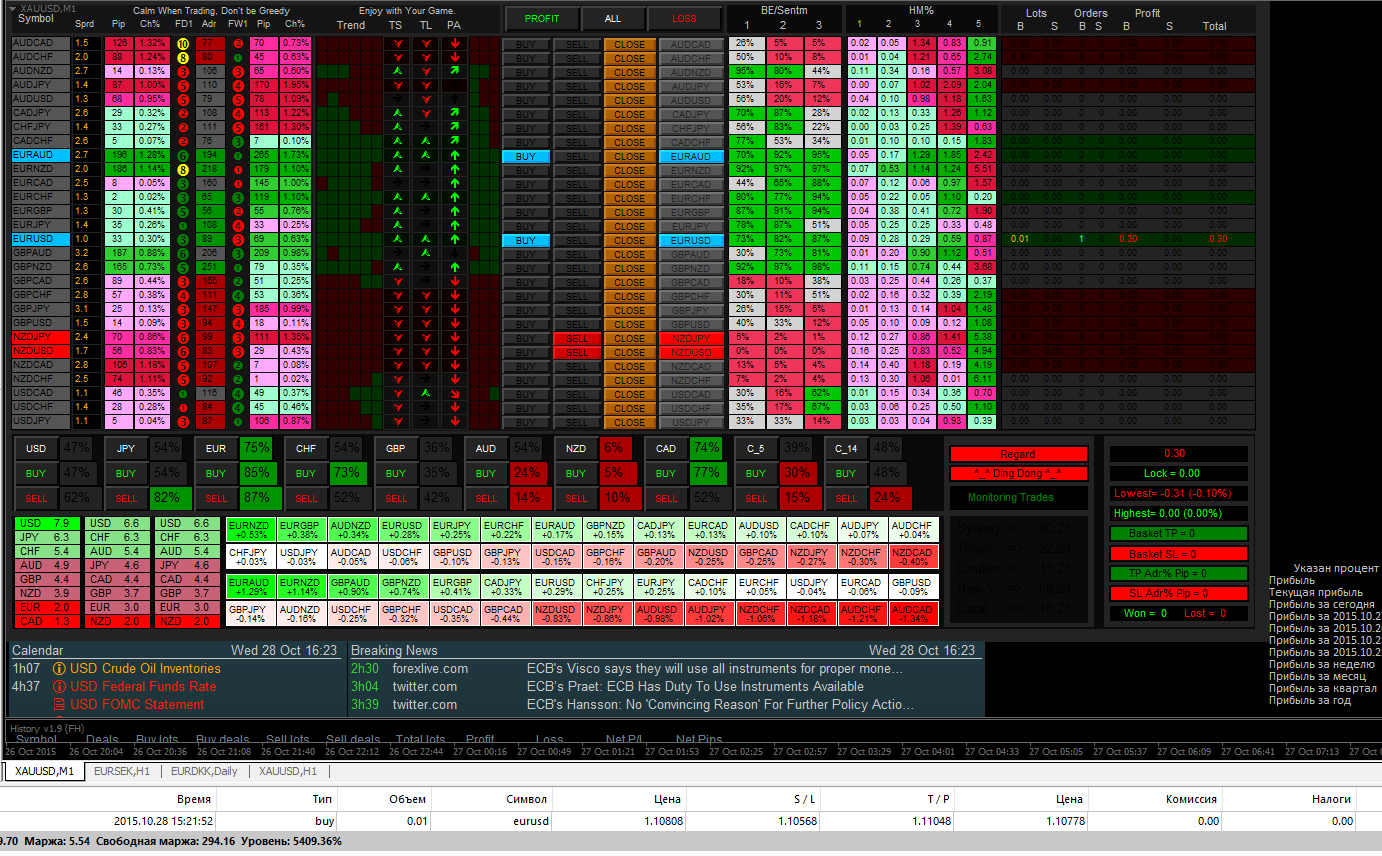Switch to the EURSEK,H1 chart tab

[122, 771]
